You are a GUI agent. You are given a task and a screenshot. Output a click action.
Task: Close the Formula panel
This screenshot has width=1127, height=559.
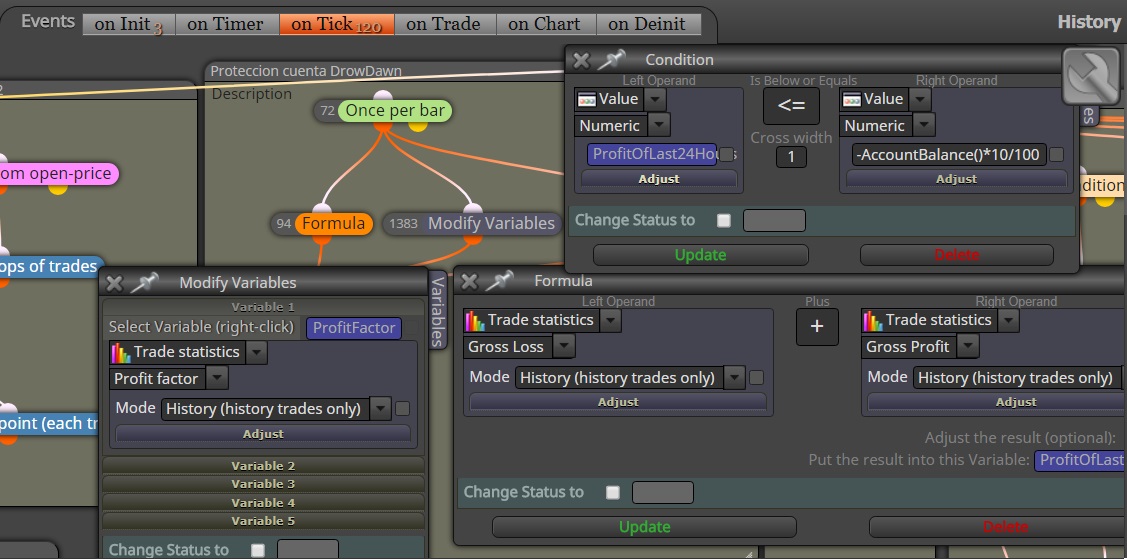469,281
